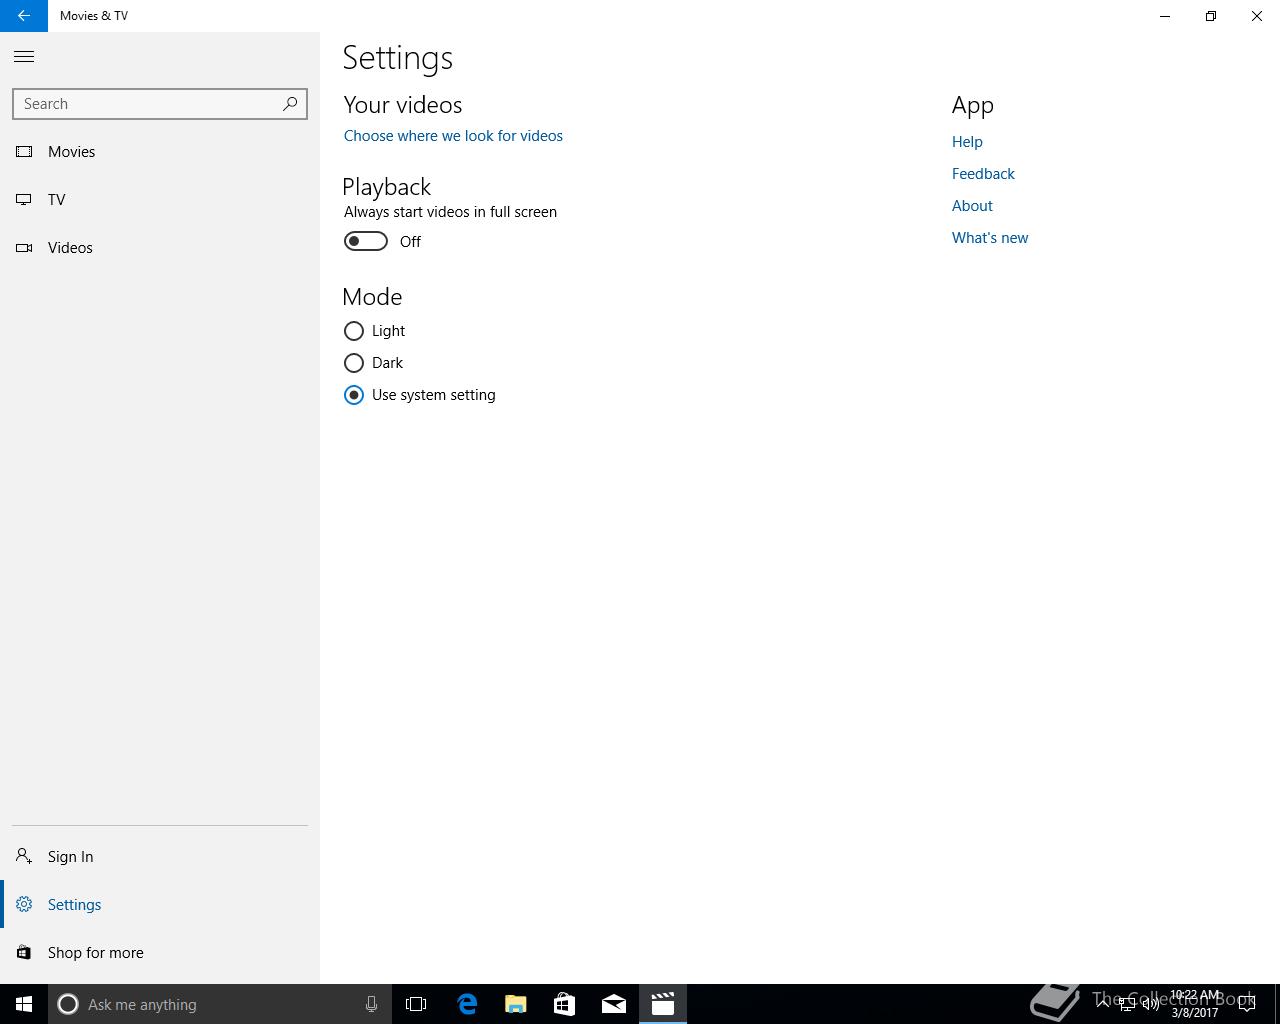Click Choose where we look for videos
The height and width of the screenshot is (1024, 1280).
click(453, 136)
